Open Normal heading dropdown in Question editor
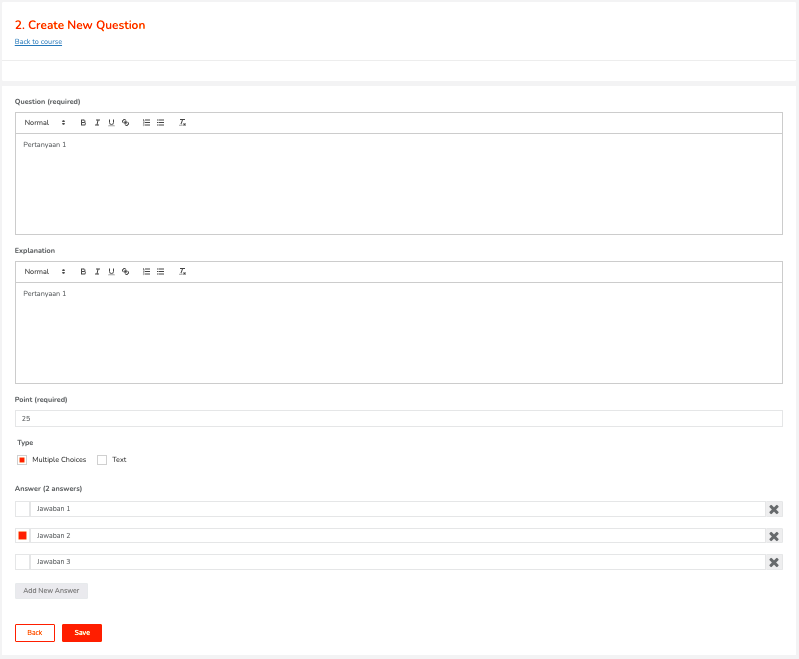799x659 pixels. [45, 123]
